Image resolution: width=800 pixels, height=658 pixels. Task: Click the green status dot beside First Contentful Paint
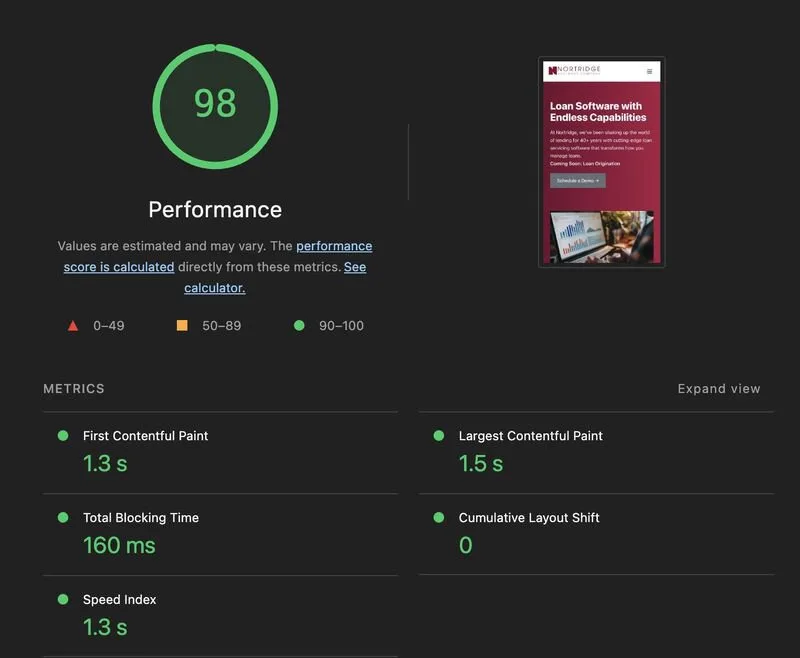pos(61,436)
